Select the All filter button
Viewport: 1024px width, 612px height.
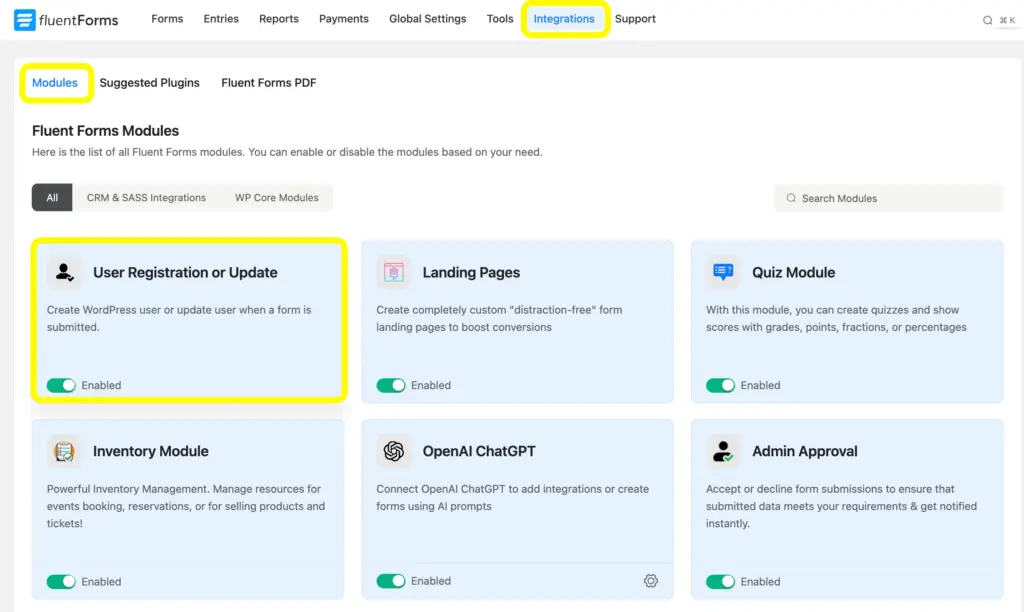pos(52,197)
